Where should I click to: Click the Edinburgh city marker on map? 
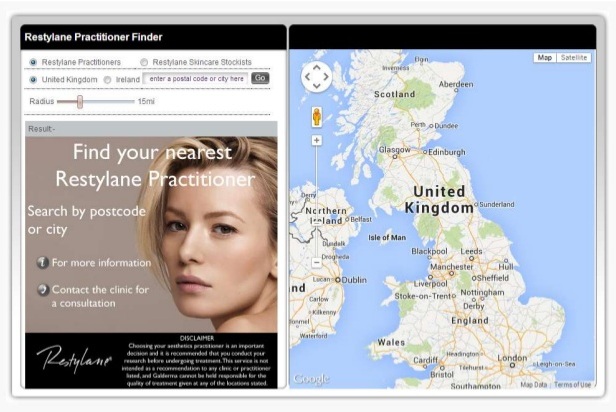pos(424,152)
